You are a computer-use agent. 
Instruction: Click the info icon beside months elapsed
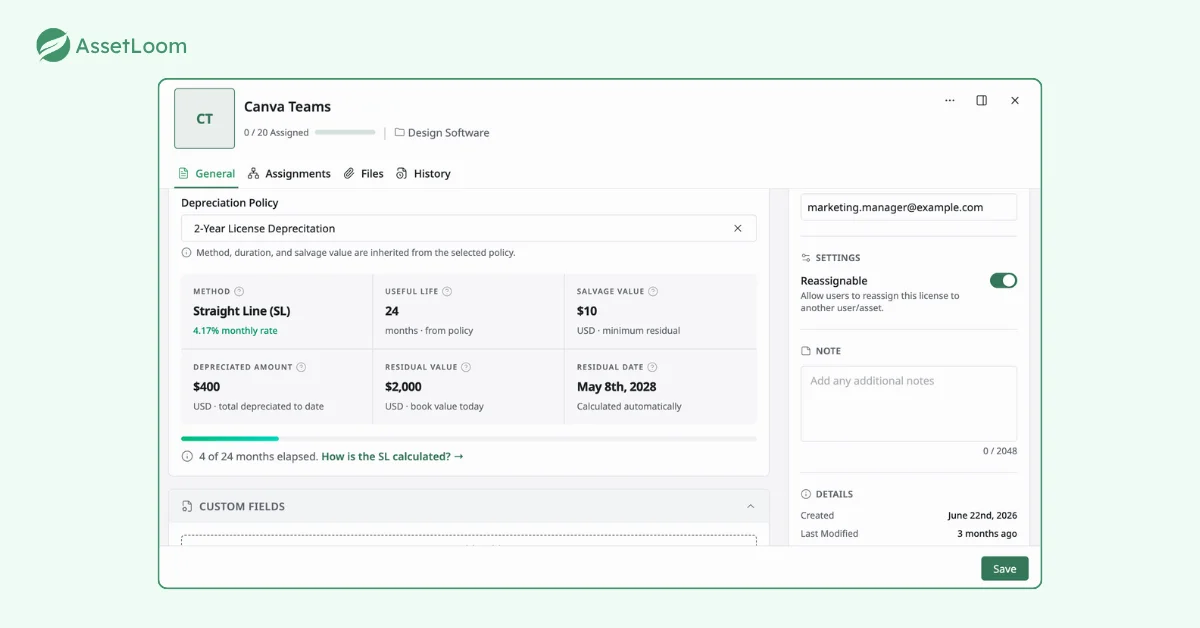pos(187,456)
